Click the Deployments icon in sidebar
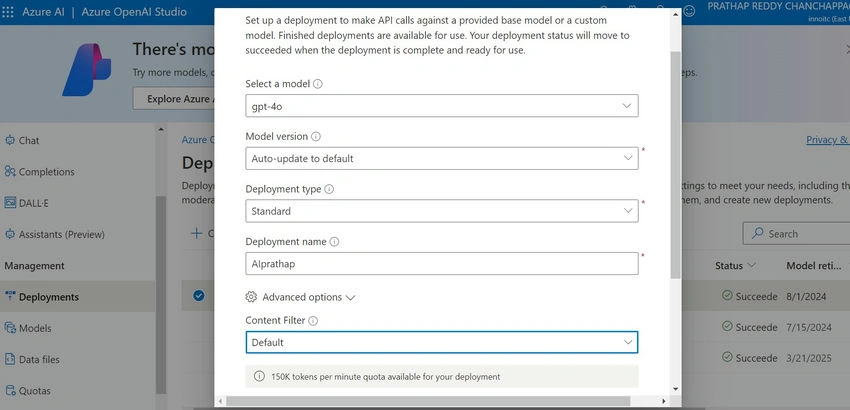The height and width of the screenshot is (410, 850). click(x=10, y=296)
